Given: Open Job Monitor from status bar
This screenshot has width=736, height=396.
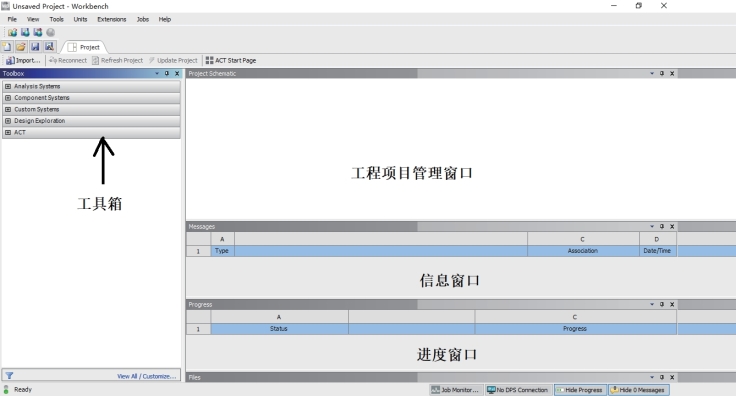Looking at the screenshot, I should coord(455,390).
